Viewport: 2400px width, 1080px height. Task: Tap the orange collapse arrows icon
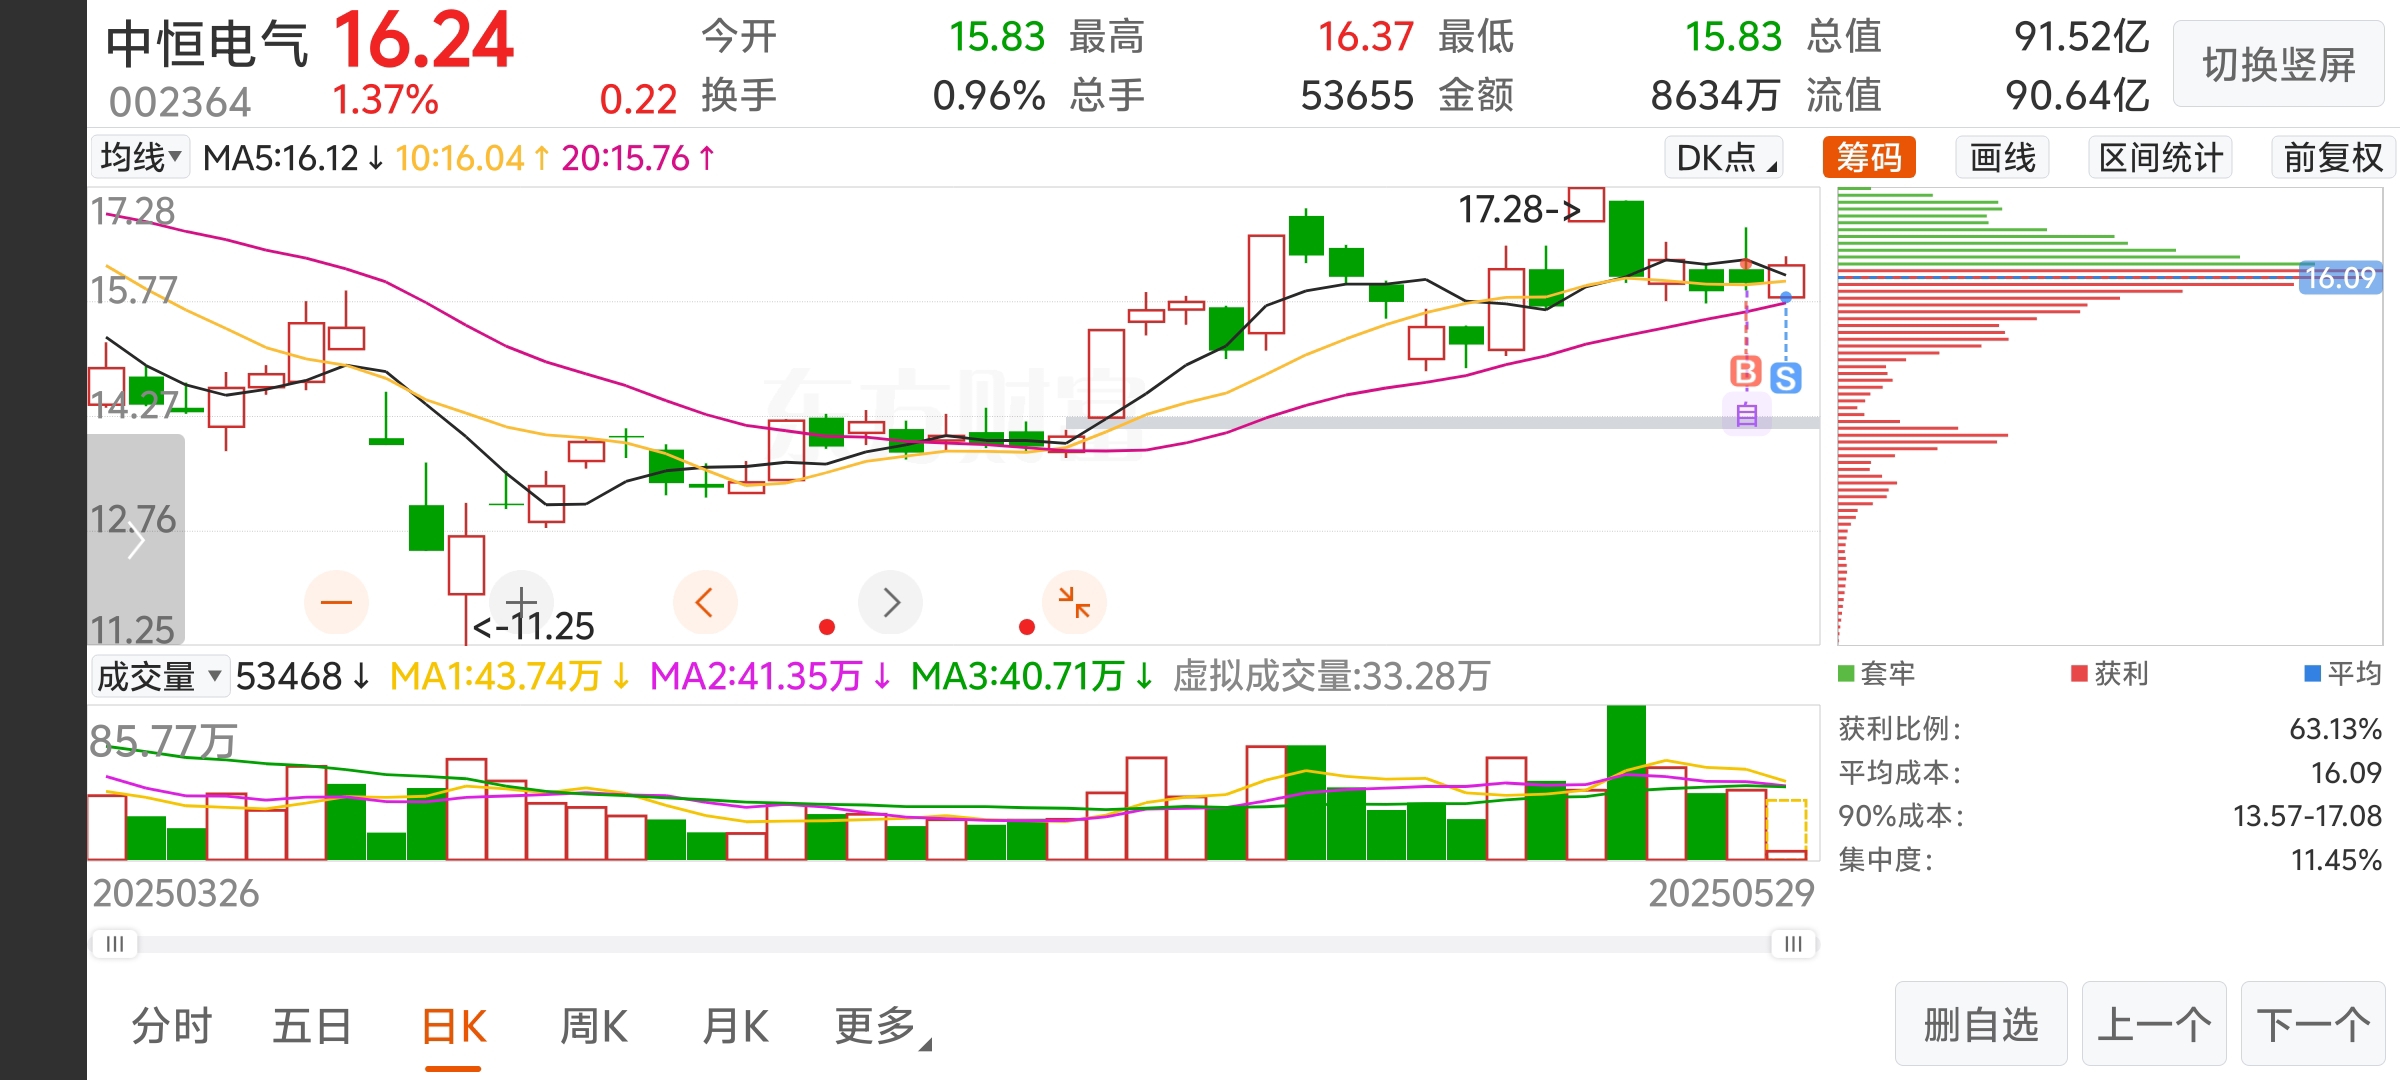[x=1074, y=602]
